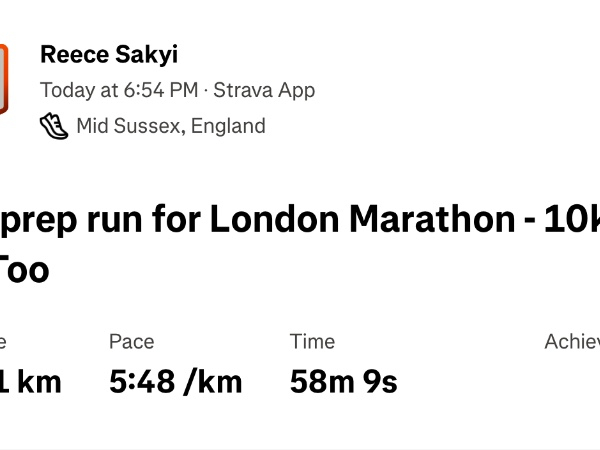Select the 5:48 /km pace value

pos(175,381)
